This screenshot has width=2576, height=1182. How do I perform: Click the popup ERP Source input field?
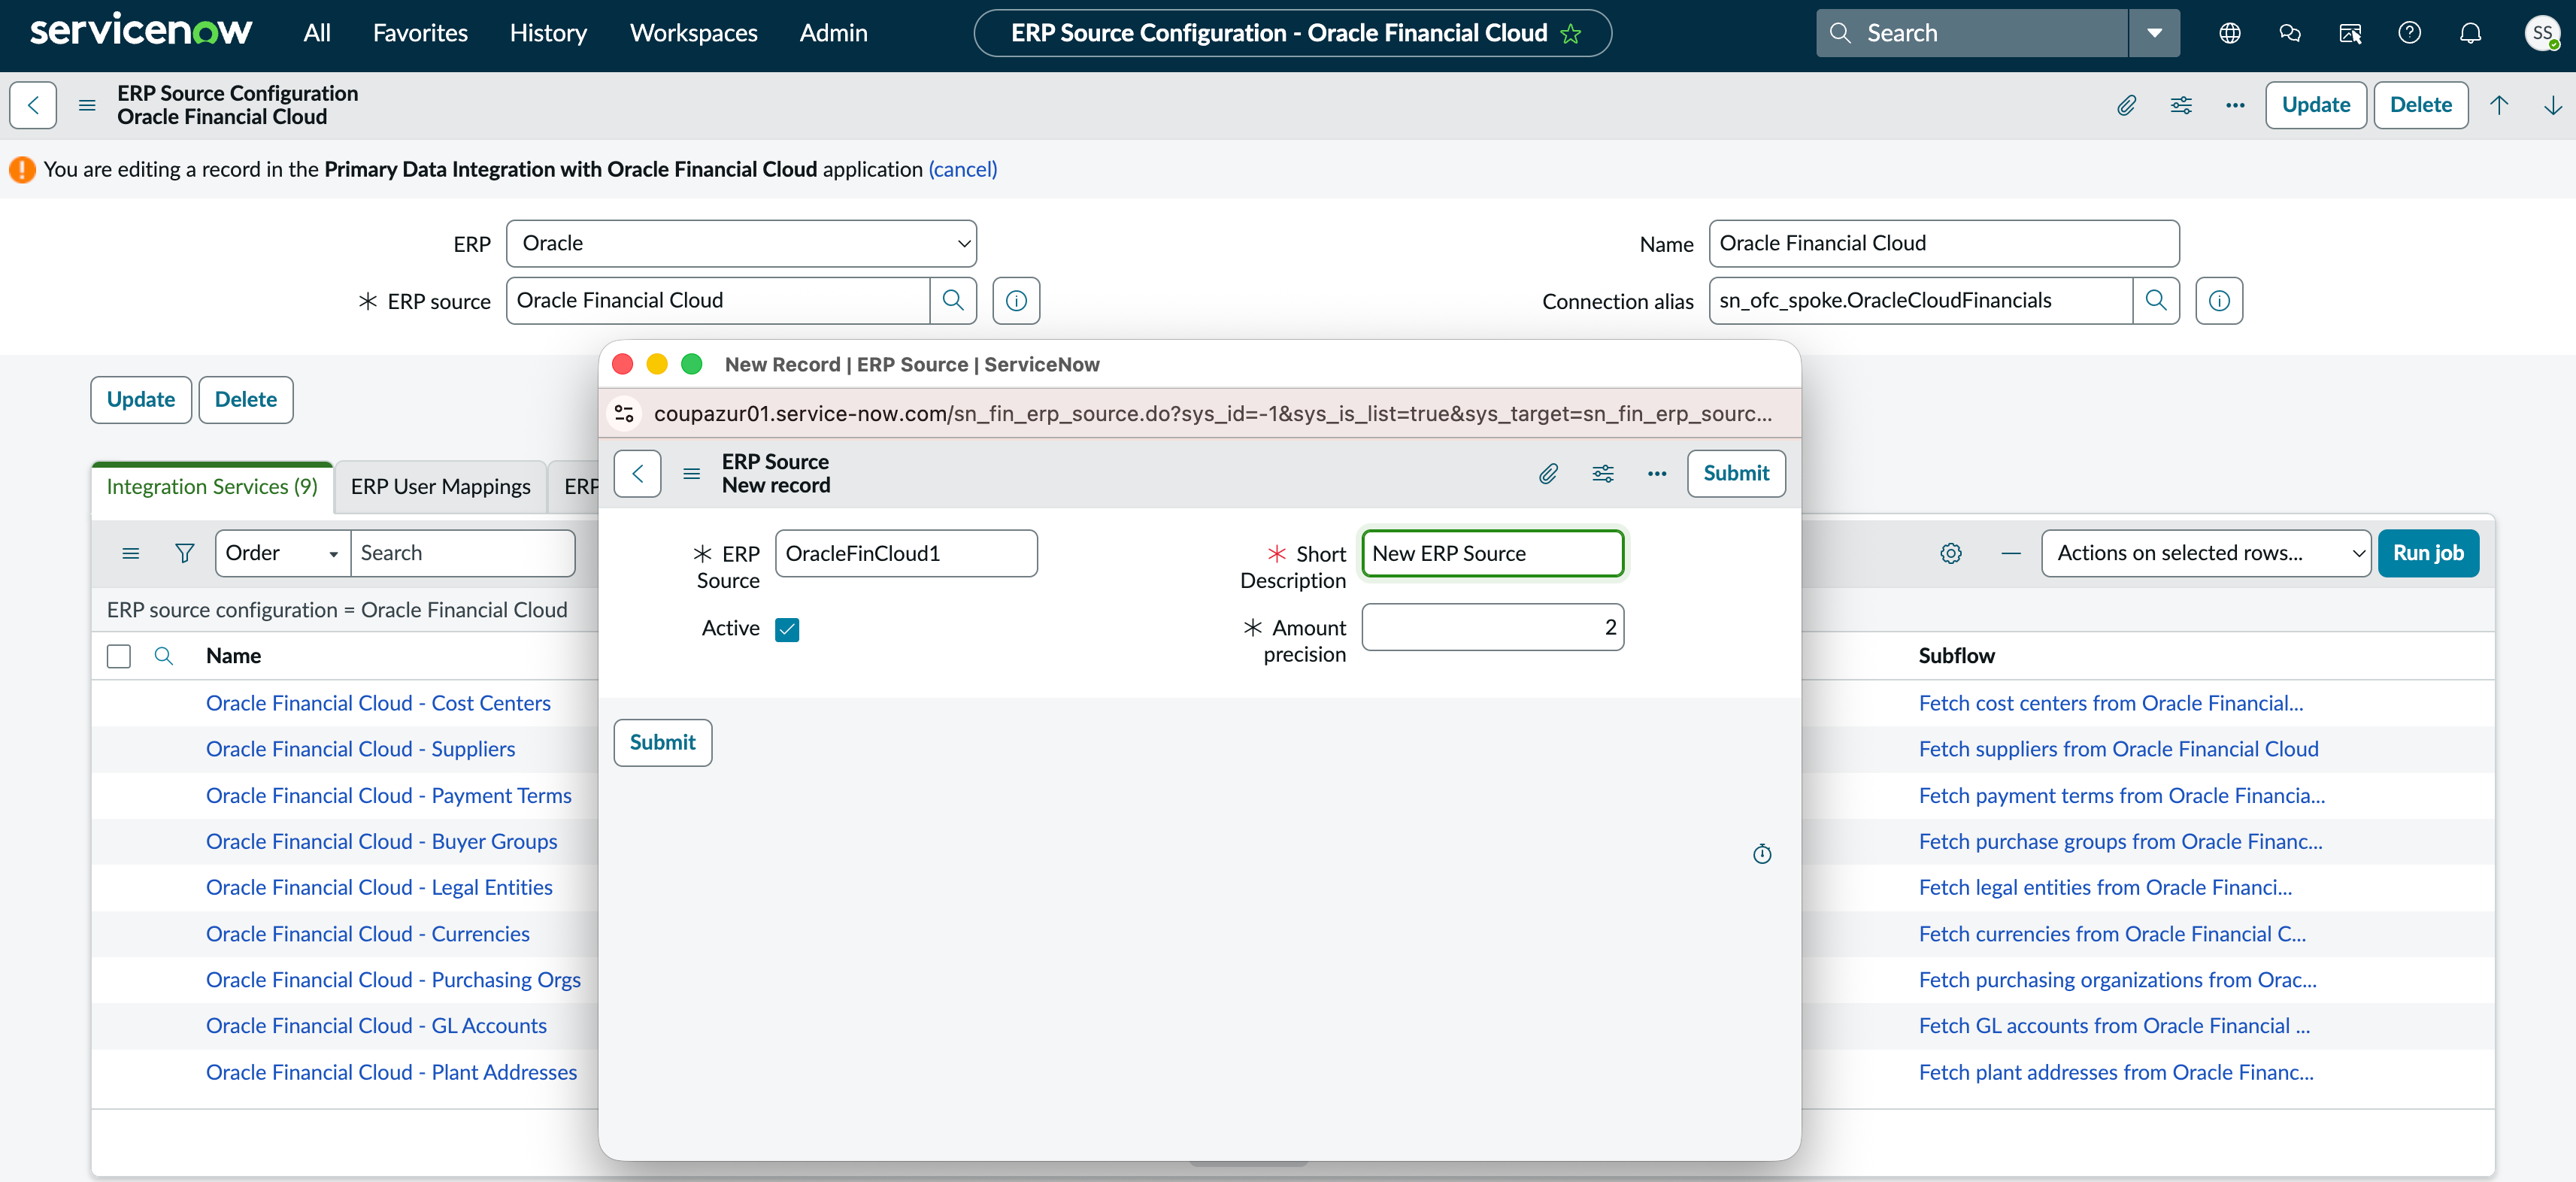coord(906,553)
